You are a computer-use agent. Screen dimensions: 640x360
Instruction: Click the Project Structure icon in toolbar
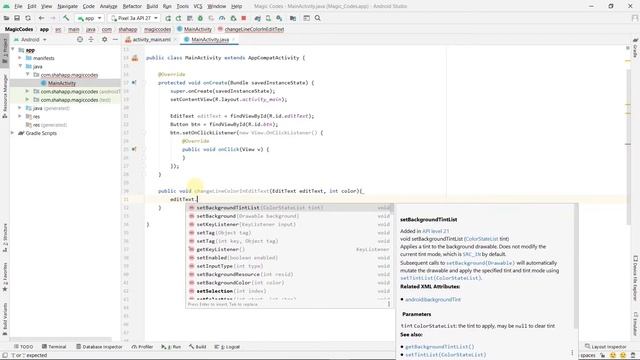[x=293, y=18]
